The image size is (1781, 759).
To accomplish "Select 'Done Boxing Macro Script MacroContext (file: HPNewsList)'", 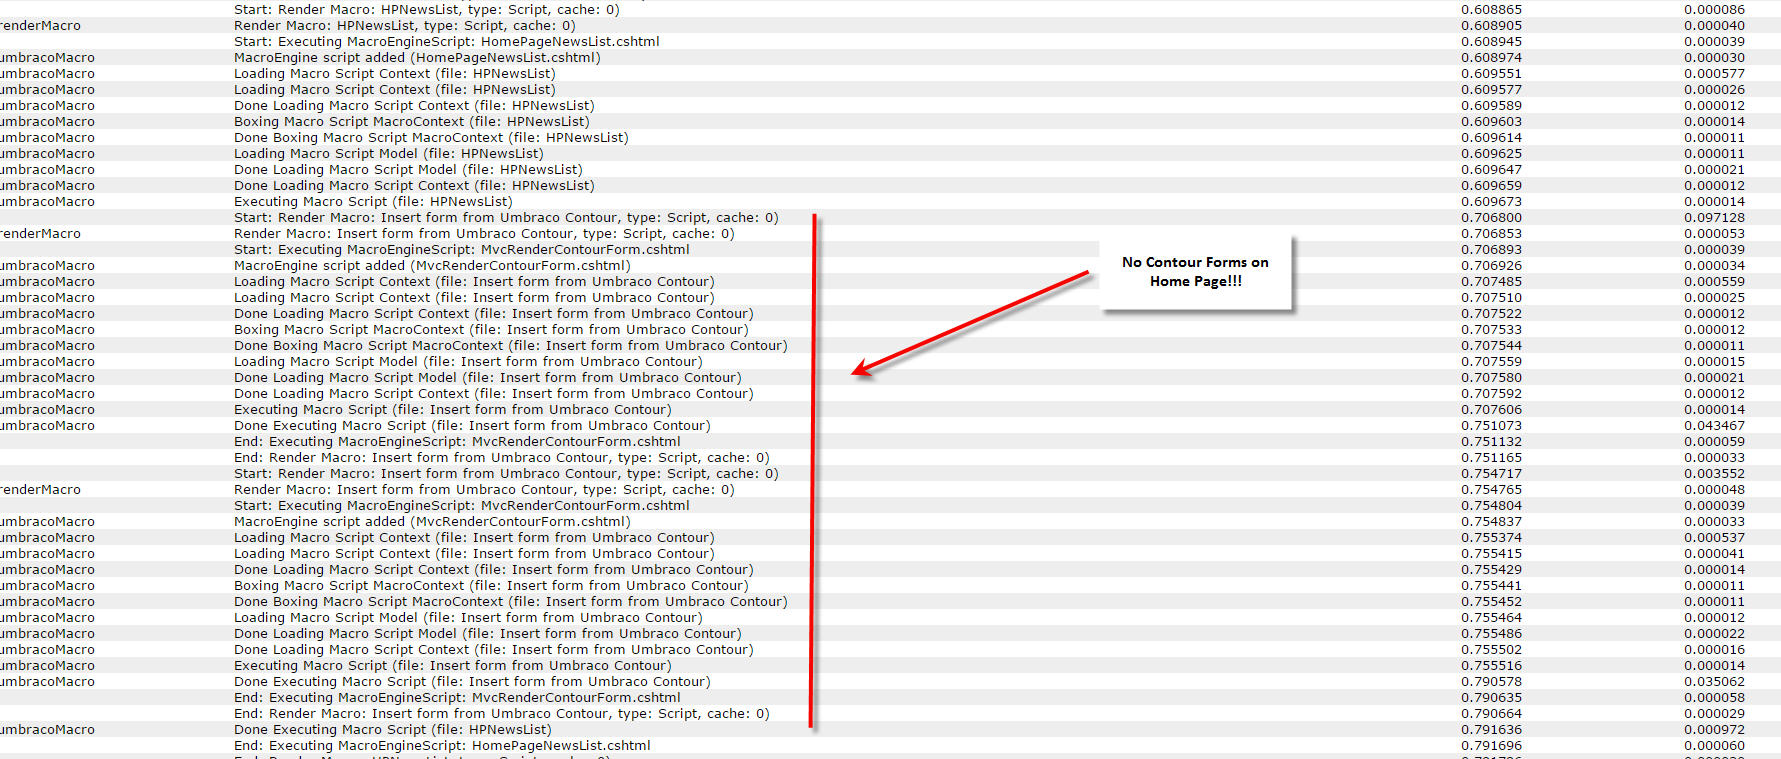I will tap(431, 138).
